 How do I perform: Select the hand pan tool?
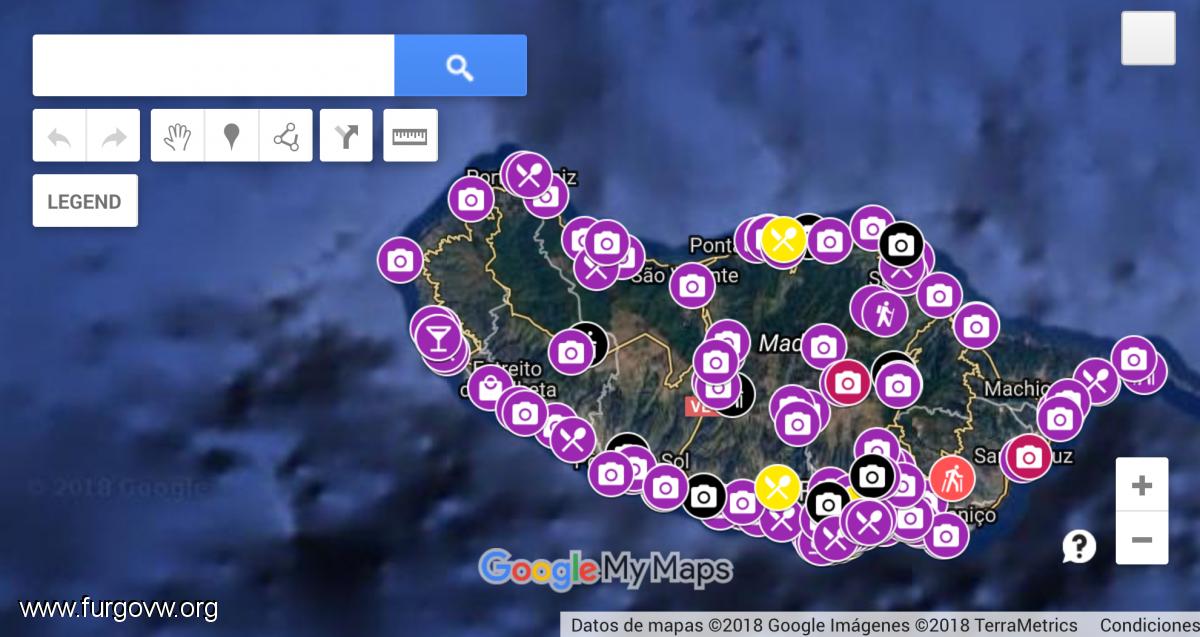point(178,135)
